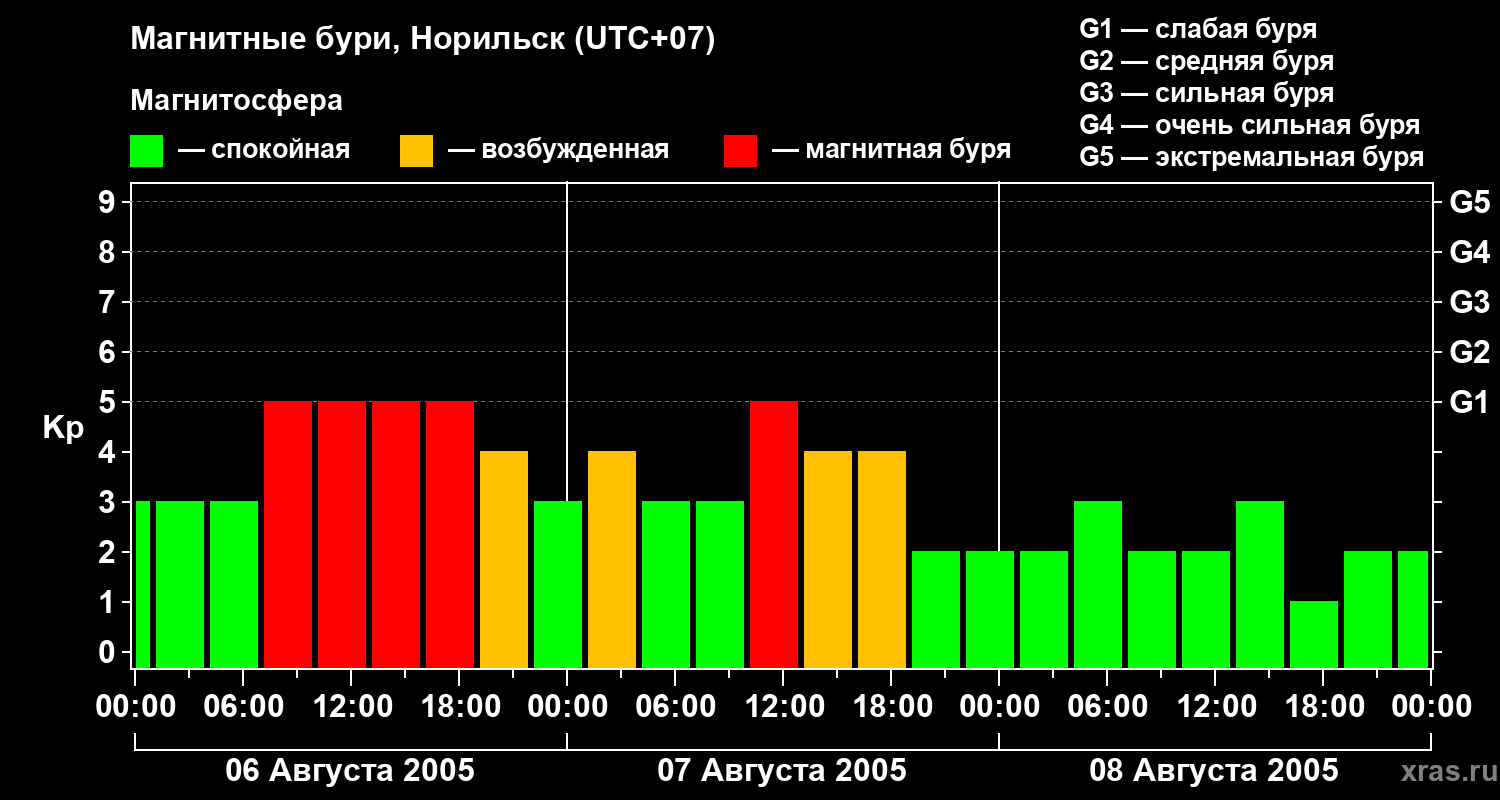Click the 'G4' mark on the right axis
This screenshot has height=800, width=1500.
(x=1469, y=252)
